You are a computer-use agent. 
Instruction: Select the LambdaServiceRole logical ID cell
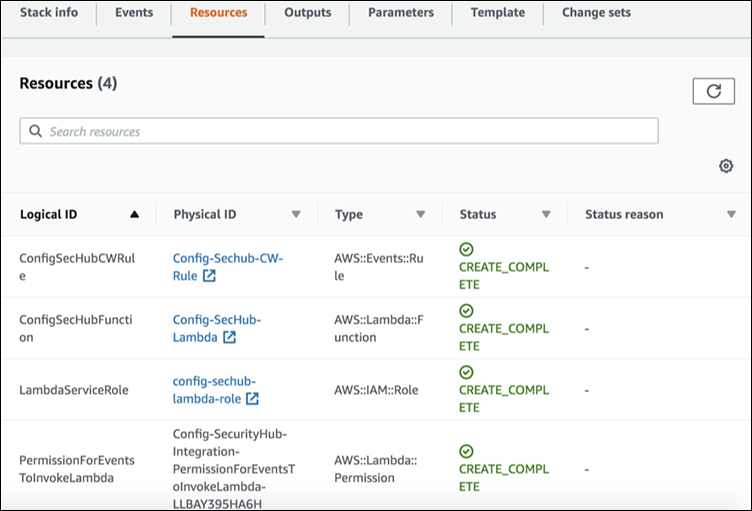(x=74, y=390)
